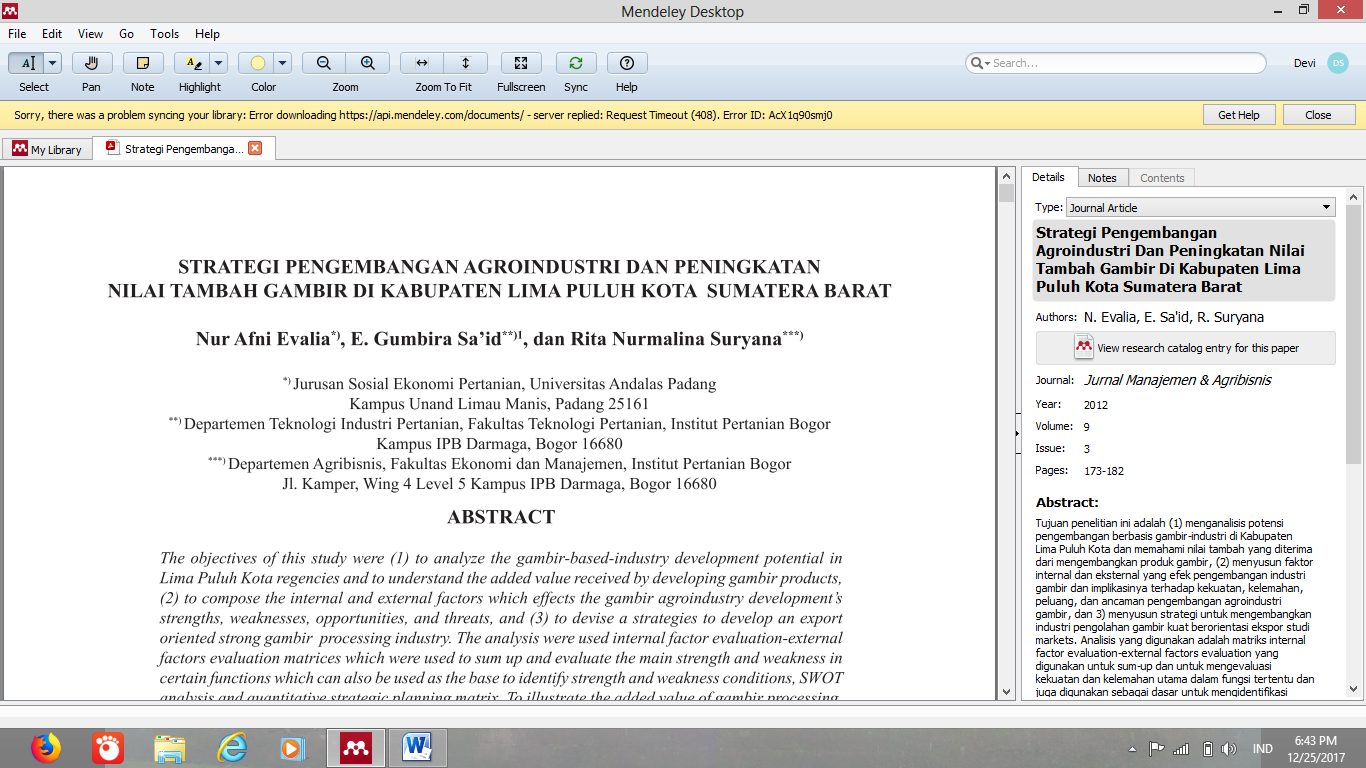1366x768 pixels.
Task: Expand the Select tool dropdown arrow
Action: [53, 63]
